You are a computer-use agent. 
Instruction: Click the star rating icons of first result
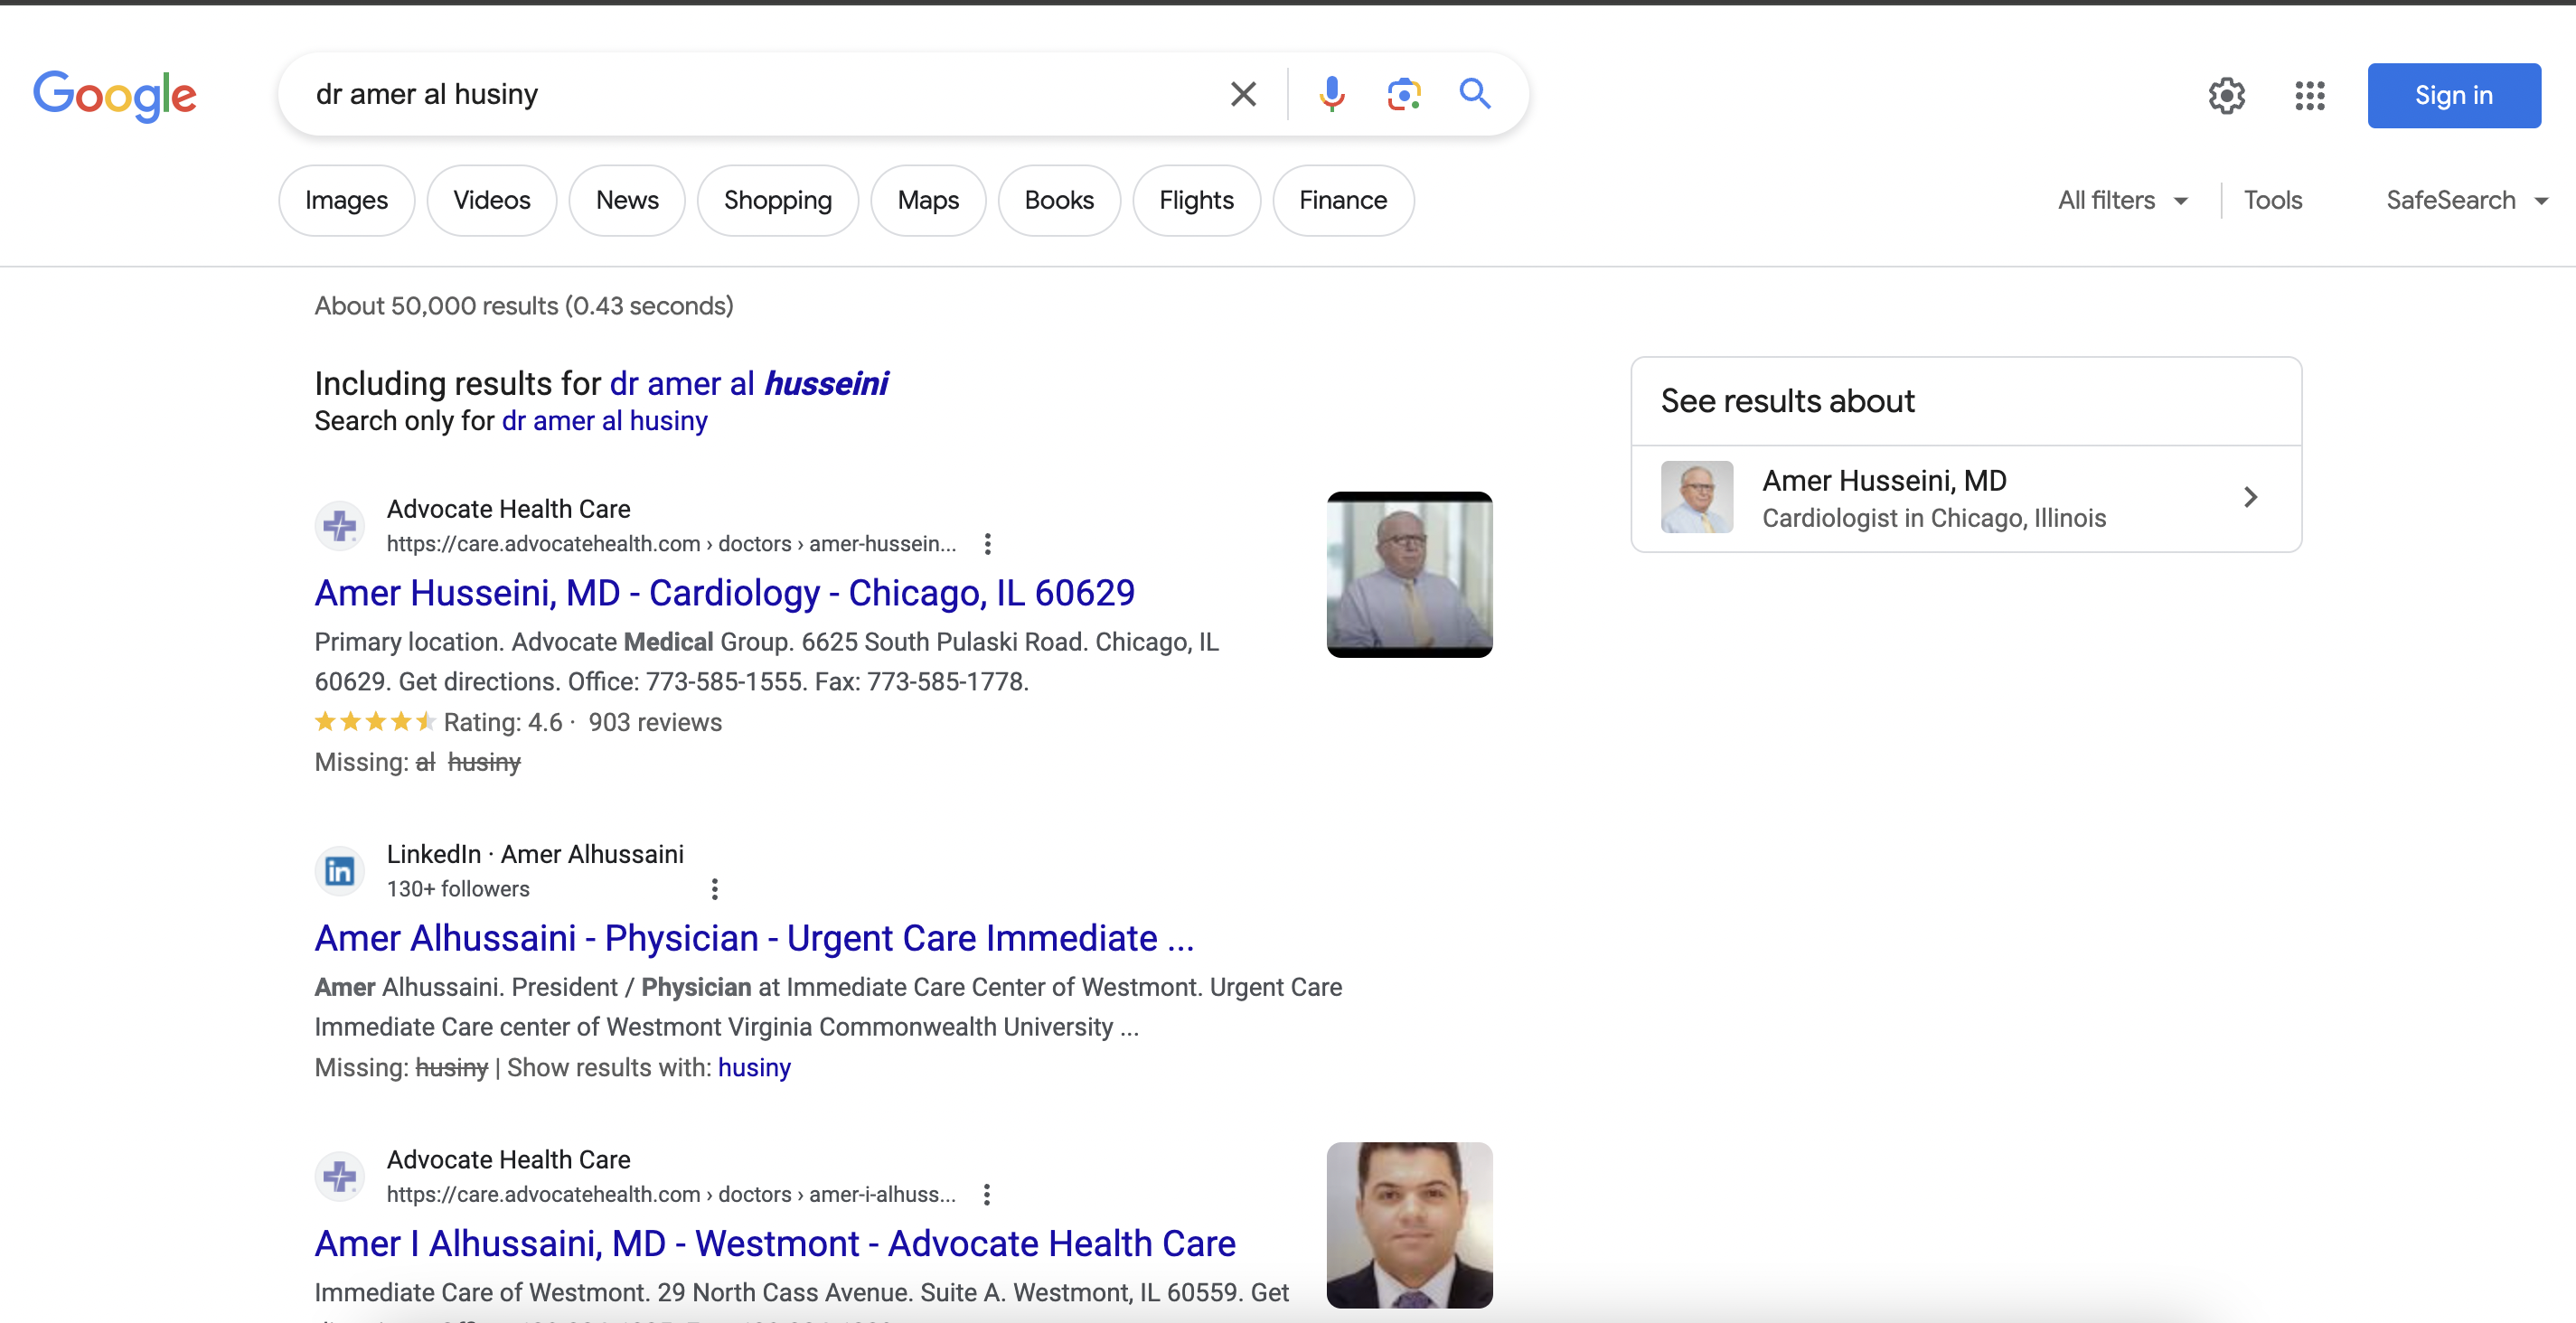(375, 722)
